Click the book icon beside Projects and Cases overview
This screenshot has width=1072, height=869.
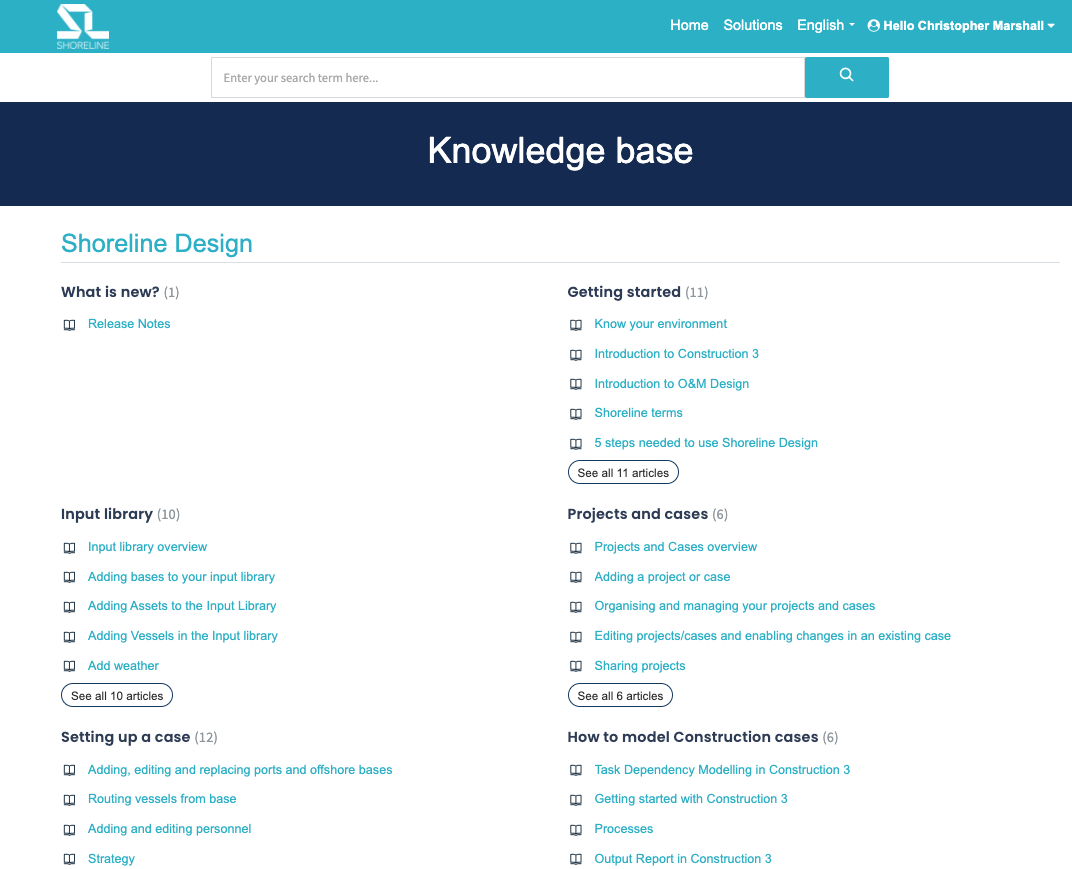coord(576,548)
